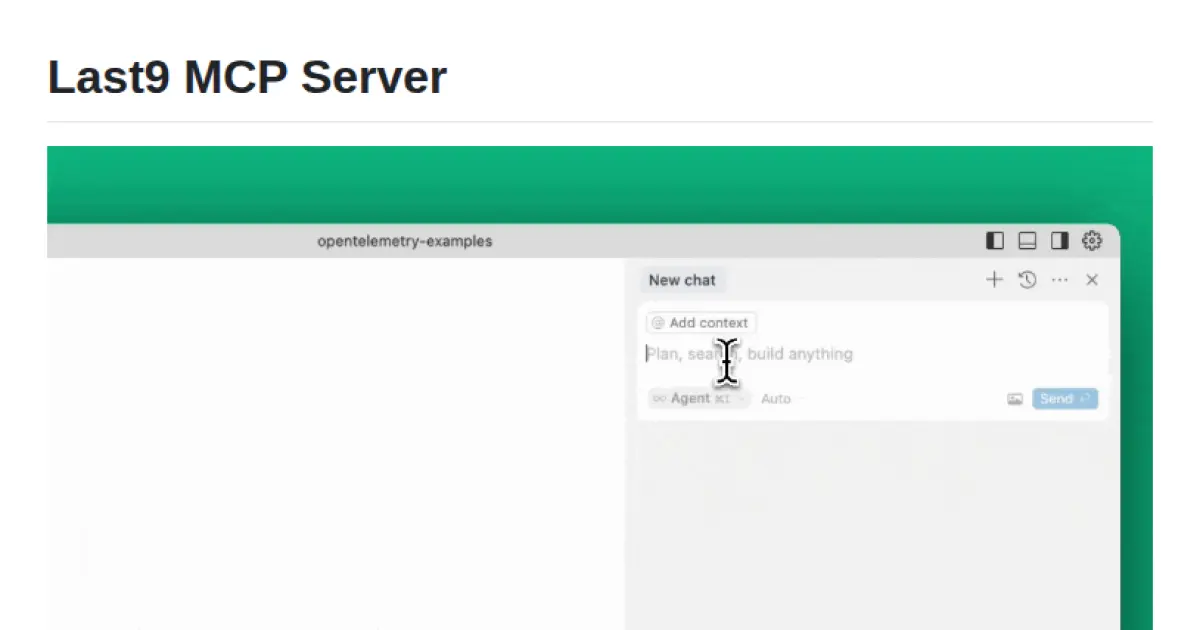Image resolution: width=1200 pixels, height=630 pixels.
Task: Click the @ symbol inside Add context
Action: coord(658,322)
